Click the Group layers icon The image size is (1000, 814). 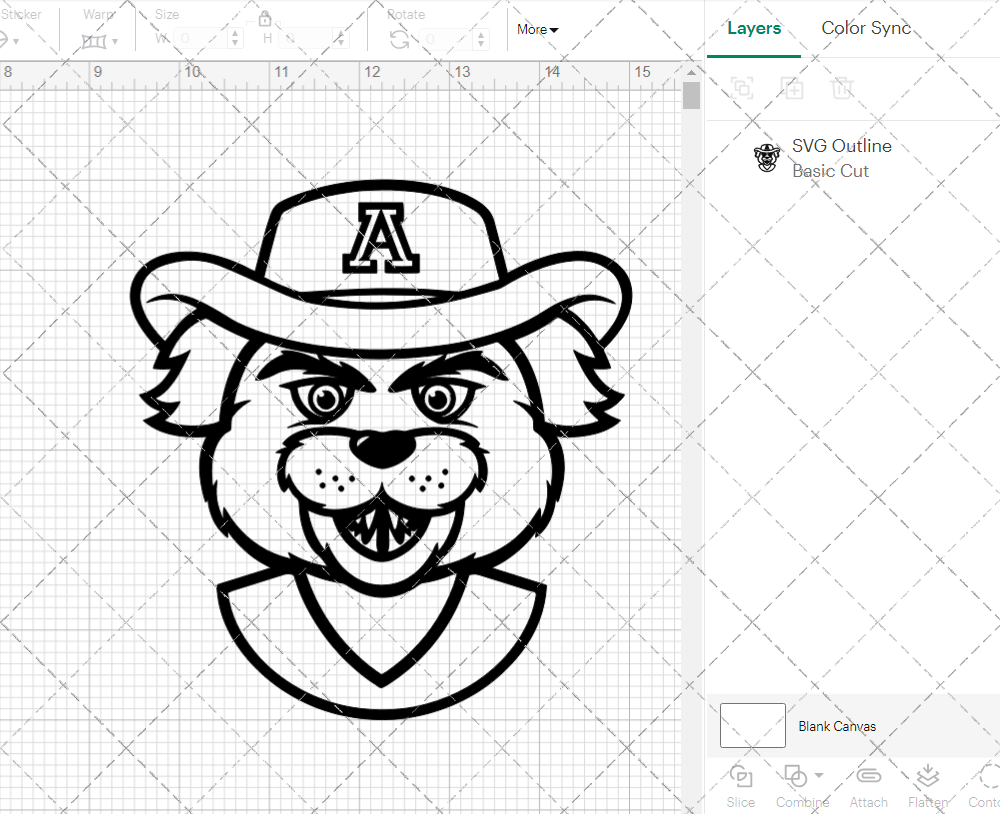(x=742, y=88)
